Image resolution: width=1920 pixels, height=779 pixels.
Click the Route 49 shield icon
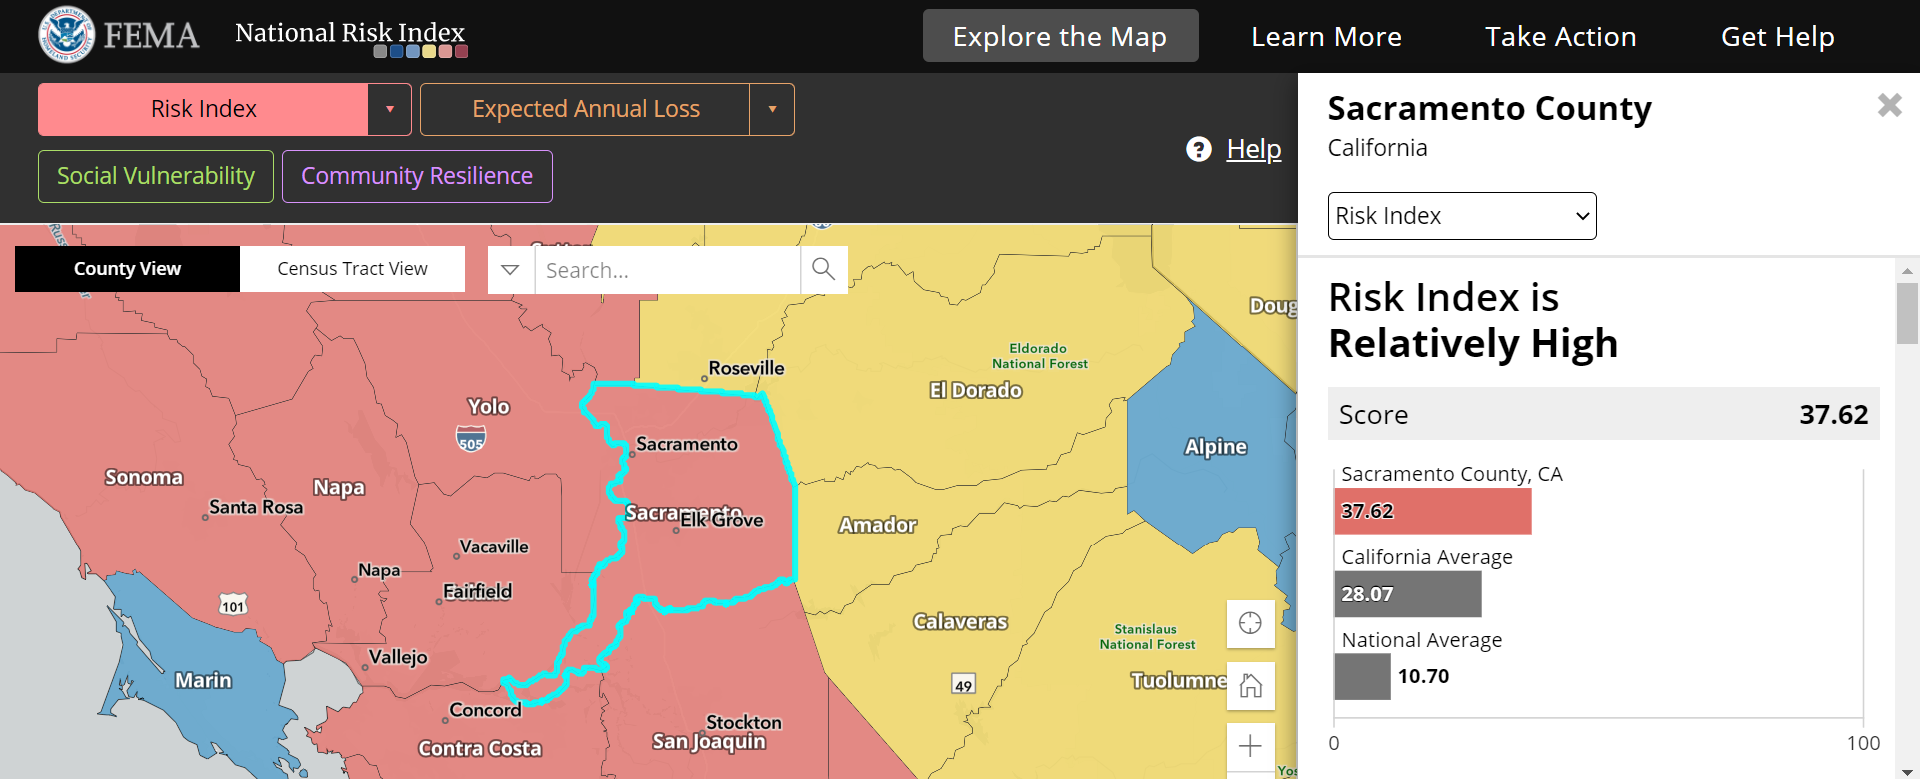[x=963, y=685]
